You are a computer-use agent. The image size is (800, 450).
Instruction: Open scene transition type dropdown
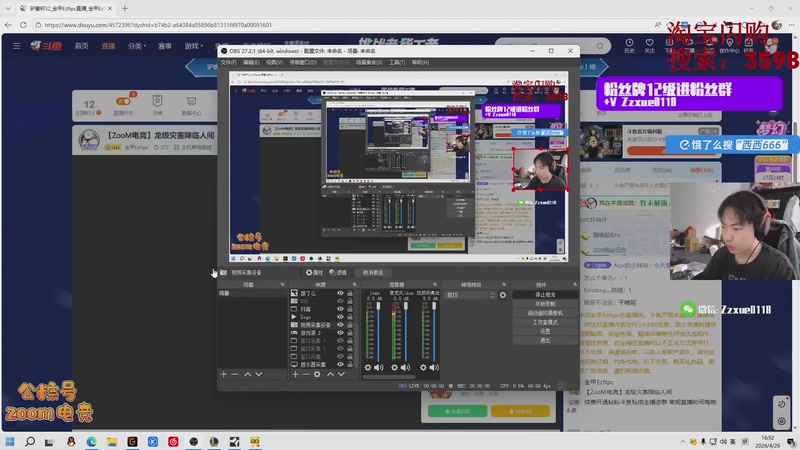click(470, 295)
